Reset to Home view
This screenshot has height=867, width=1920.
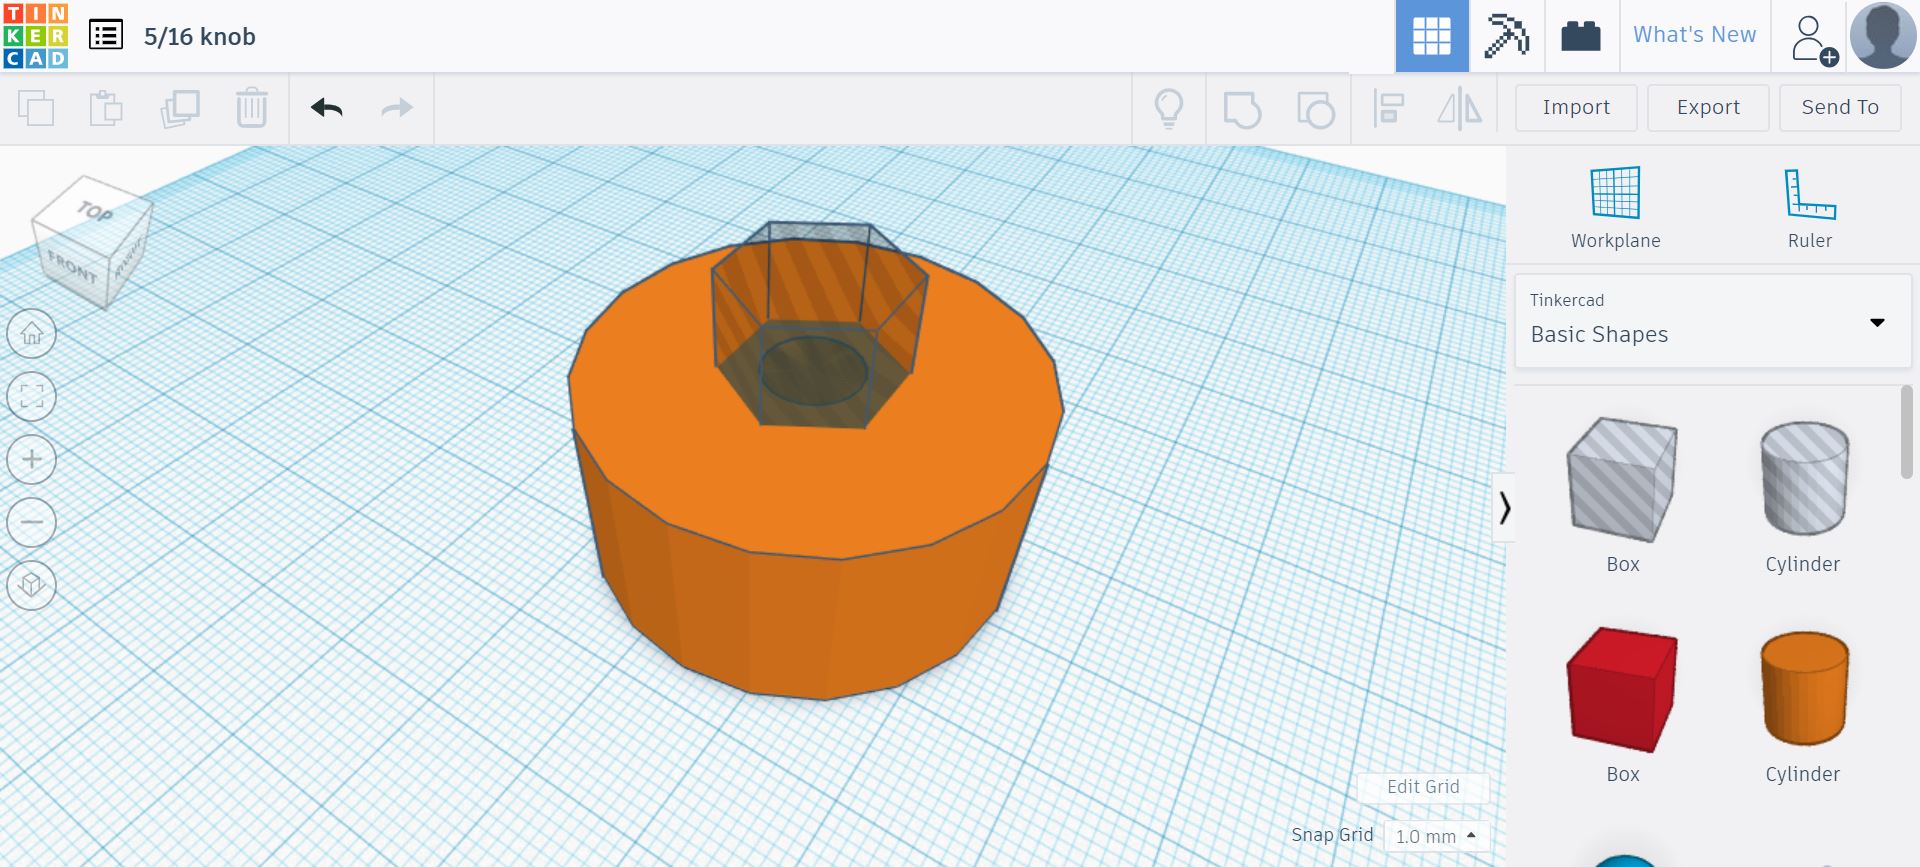32,334
